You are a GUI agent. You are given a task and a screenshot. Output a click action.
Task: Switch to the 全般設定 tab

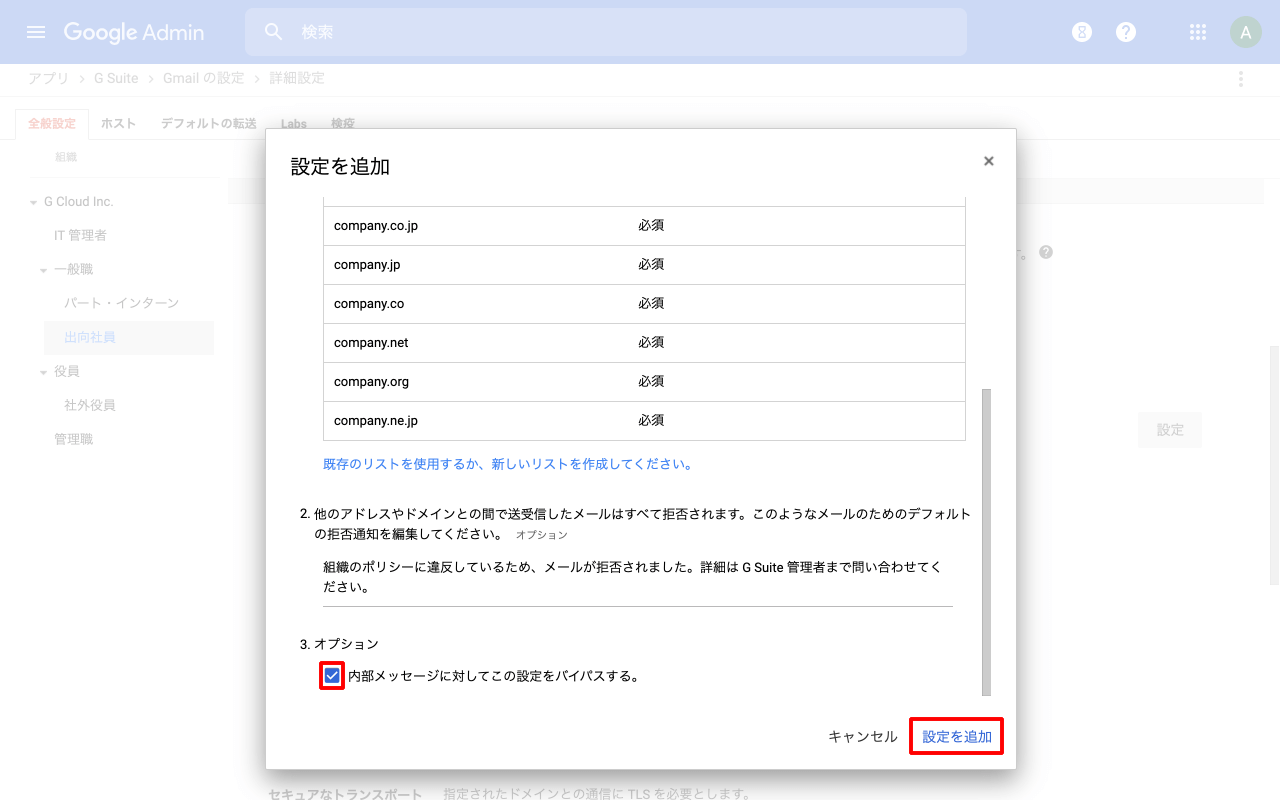point(52,124)
